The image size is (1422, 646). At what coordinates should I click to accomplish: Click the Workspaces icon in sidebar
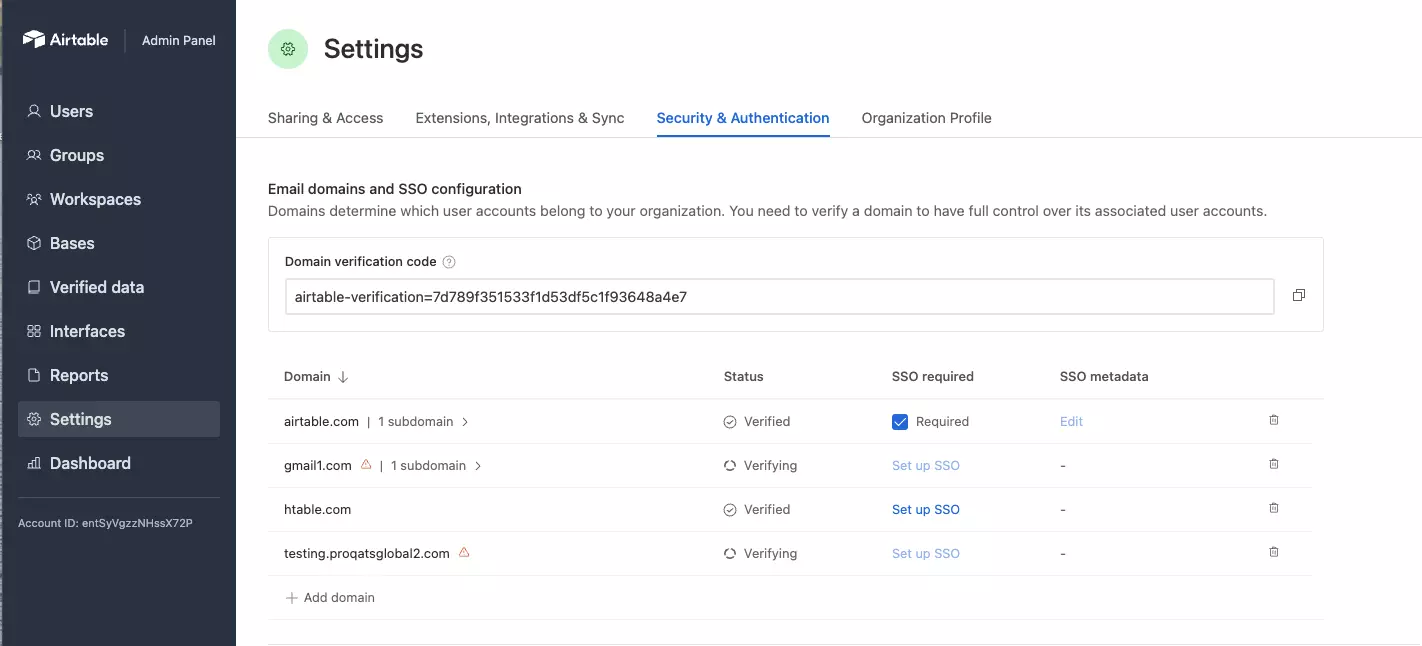coord(34,199)
